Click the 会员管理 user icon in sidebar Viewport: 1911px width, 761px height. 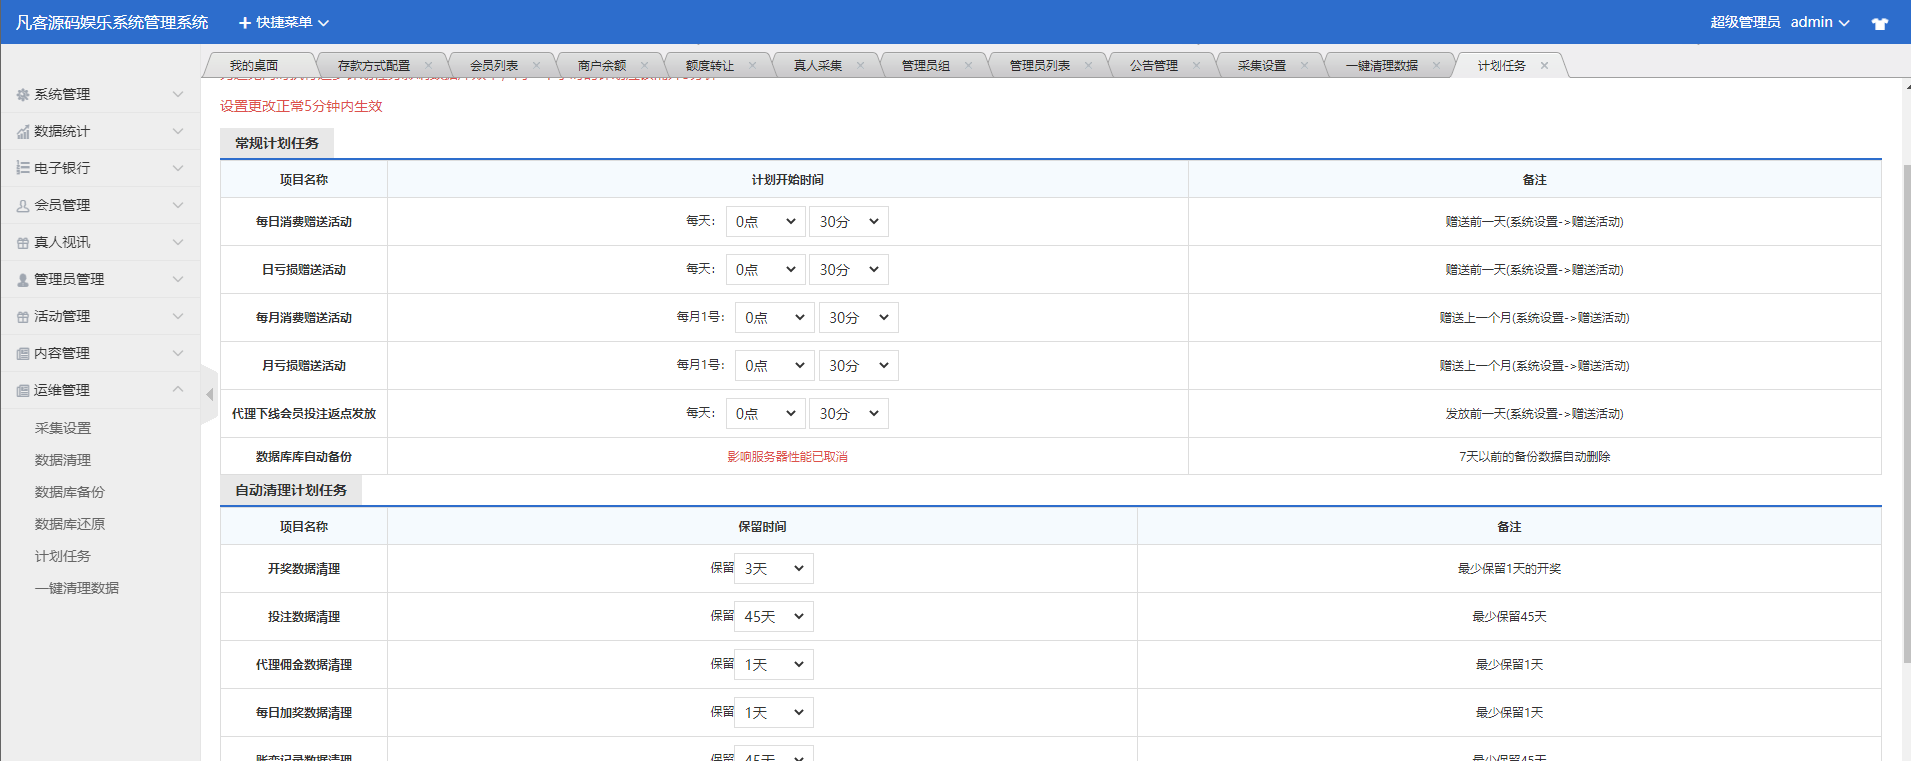(23, 206)
